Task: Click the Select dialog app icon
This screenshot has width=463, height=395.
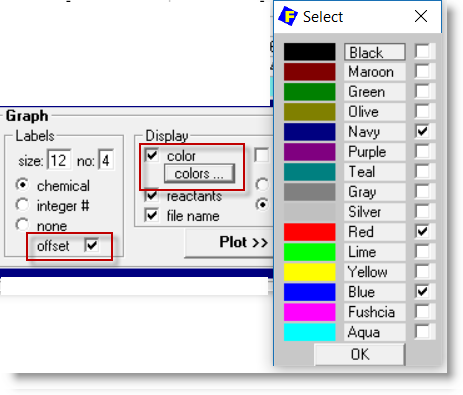Action: [x=288, y=16]
